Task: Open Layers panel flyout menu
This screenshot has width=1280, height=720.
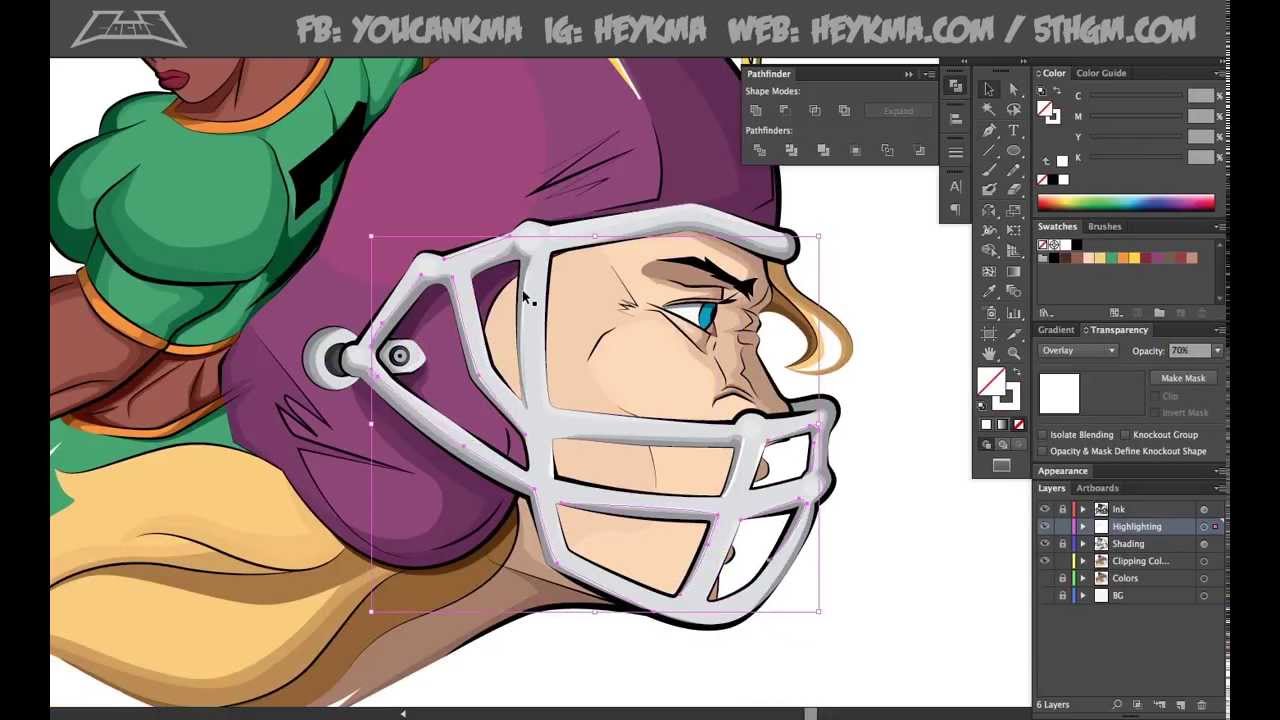Action: point(1219,488)
